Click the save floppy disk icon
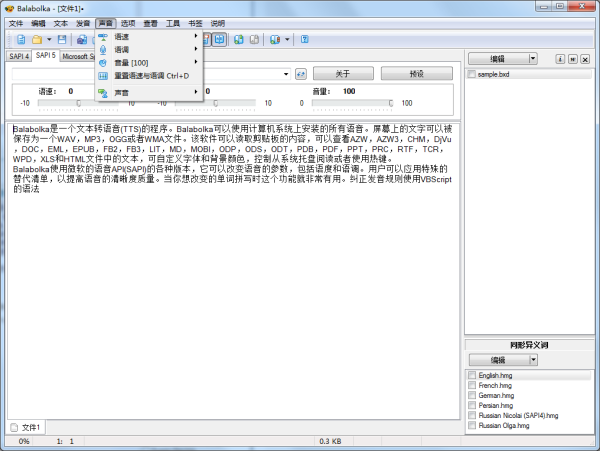 click(x=61, y=40)
